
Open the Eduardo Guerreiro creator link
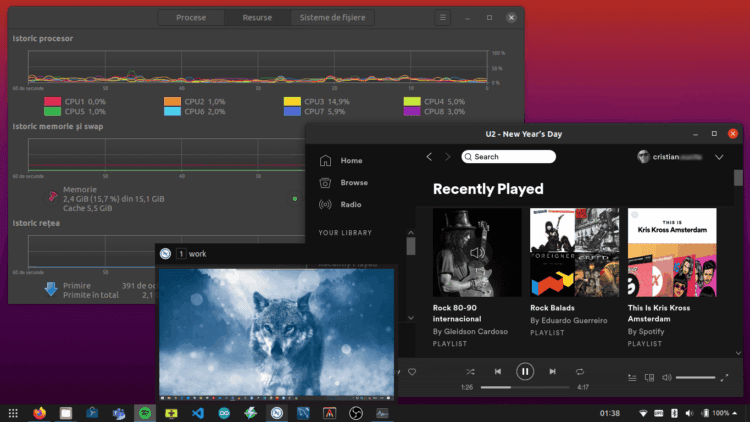pyautogui.click(x=574, y=321)
